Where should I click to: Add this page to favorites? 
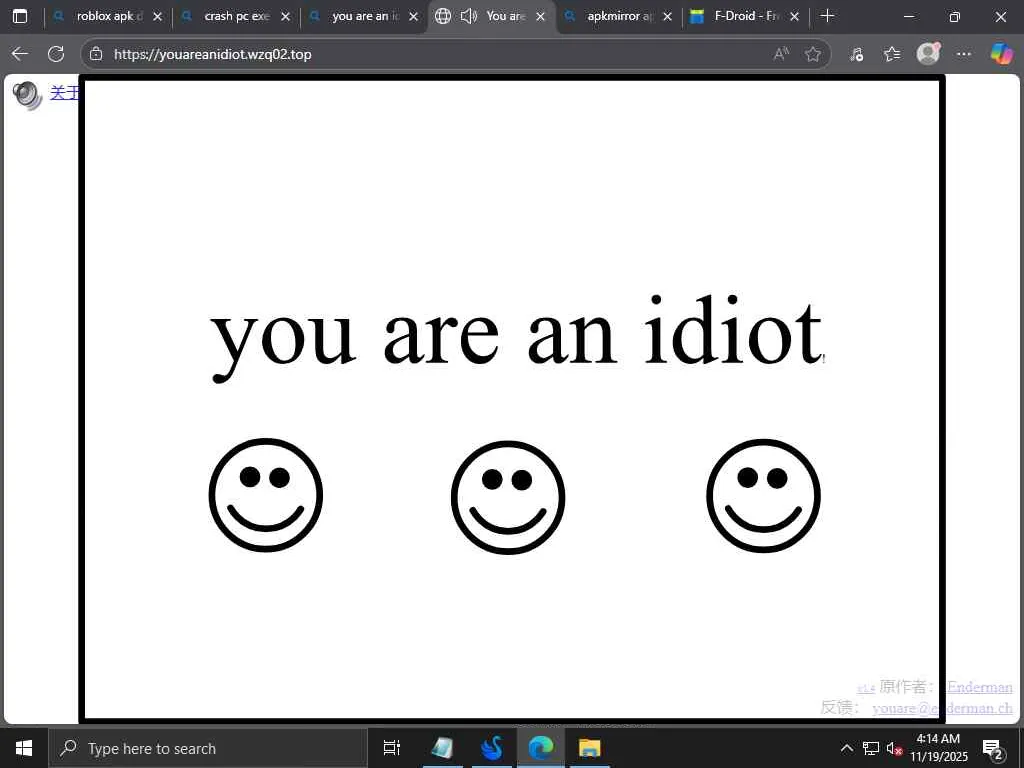tap(812, 54)
